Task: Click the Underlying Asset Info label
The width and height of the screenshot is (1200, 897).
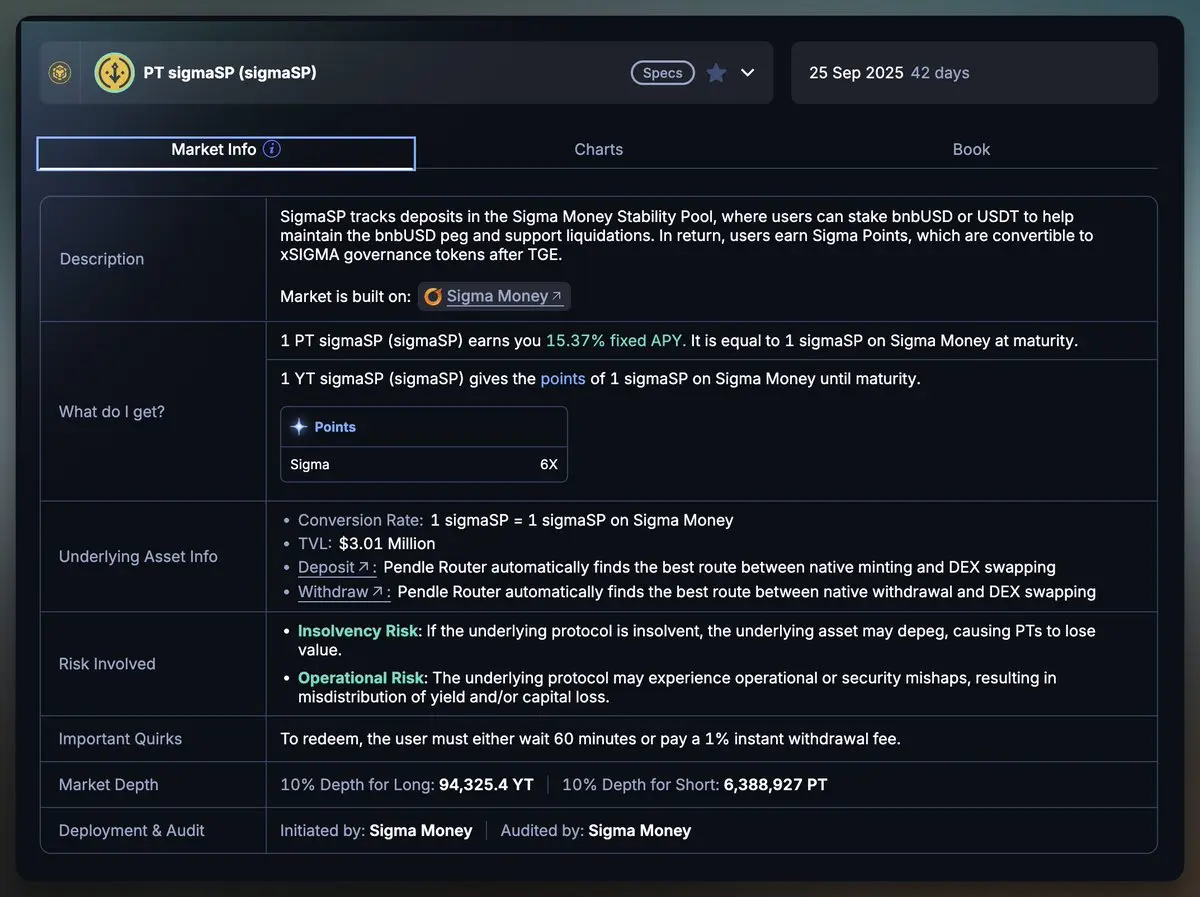Action: coord(138,557)
